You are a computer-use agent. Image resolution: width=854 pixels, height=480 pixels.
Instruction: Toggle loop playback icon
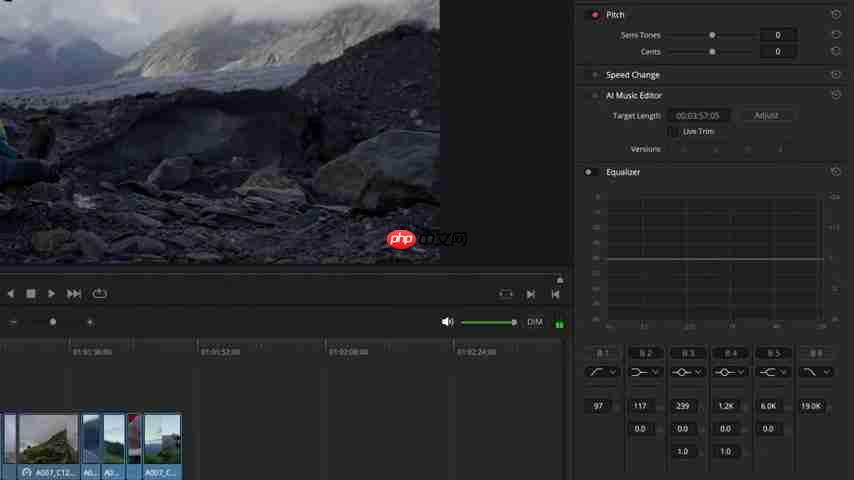pyautogui.click(x=99, y=294)
